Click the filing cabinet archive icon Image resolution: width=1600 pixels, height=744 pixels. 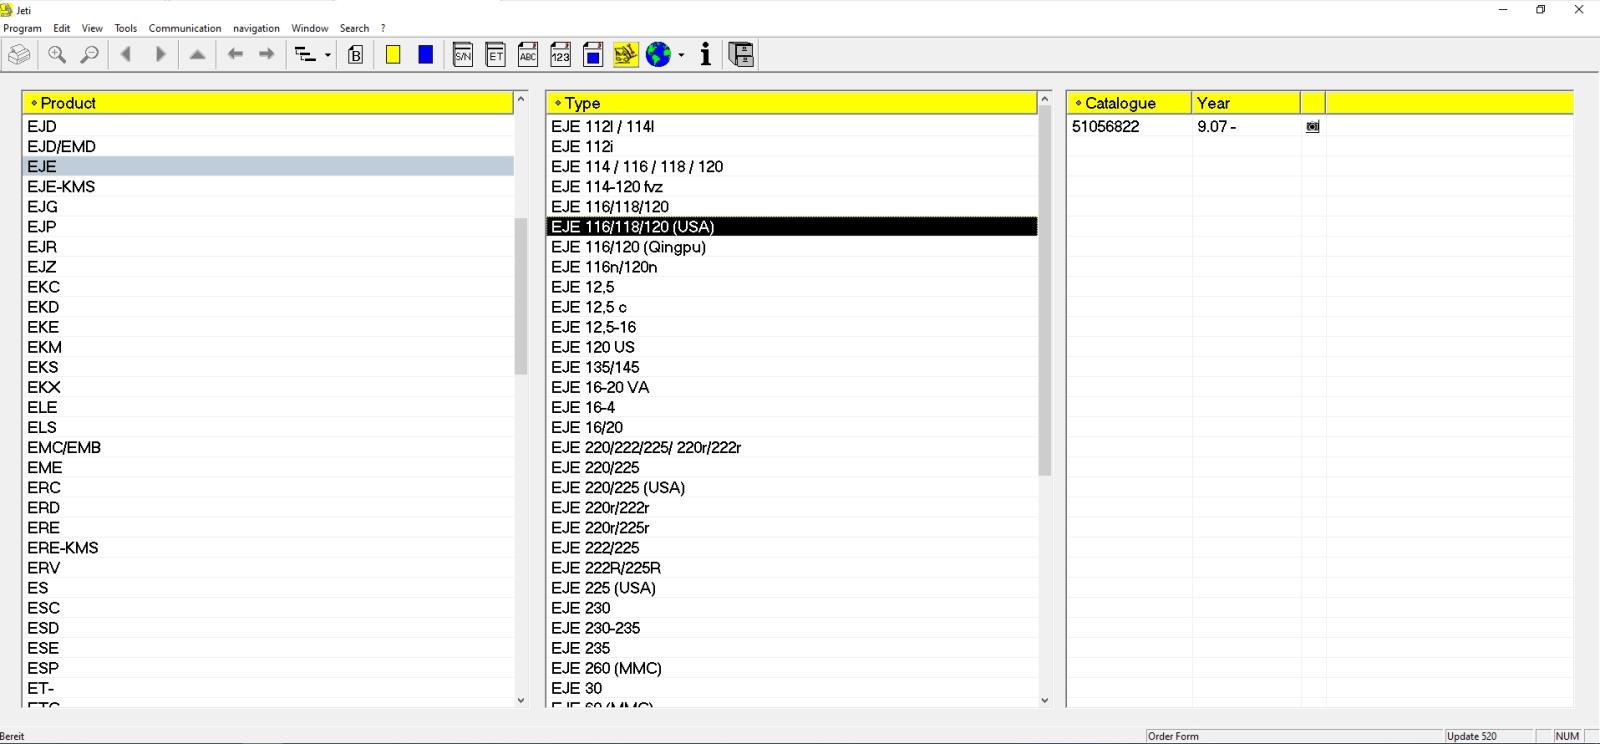[742, 55]
